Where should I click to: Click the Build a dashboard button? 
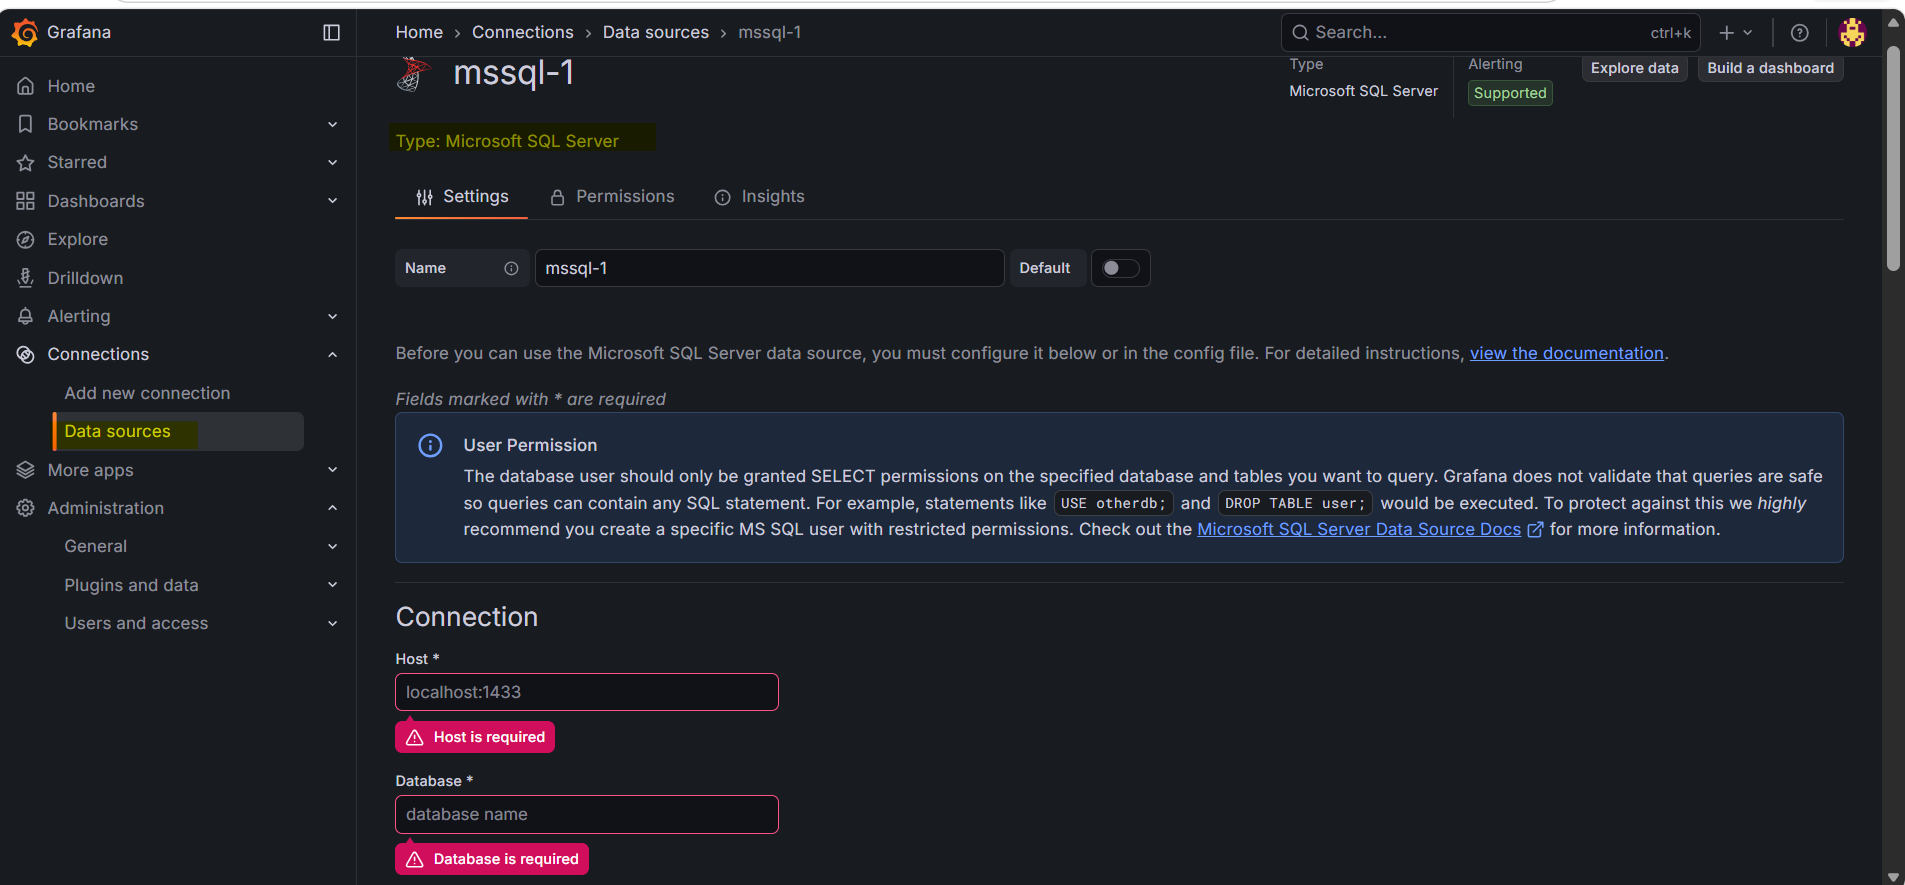(1770, 68)
